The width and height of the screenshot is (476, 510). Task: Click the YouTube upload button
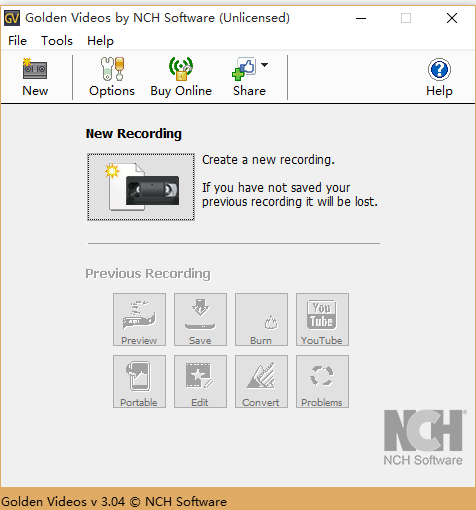point(322,320)
